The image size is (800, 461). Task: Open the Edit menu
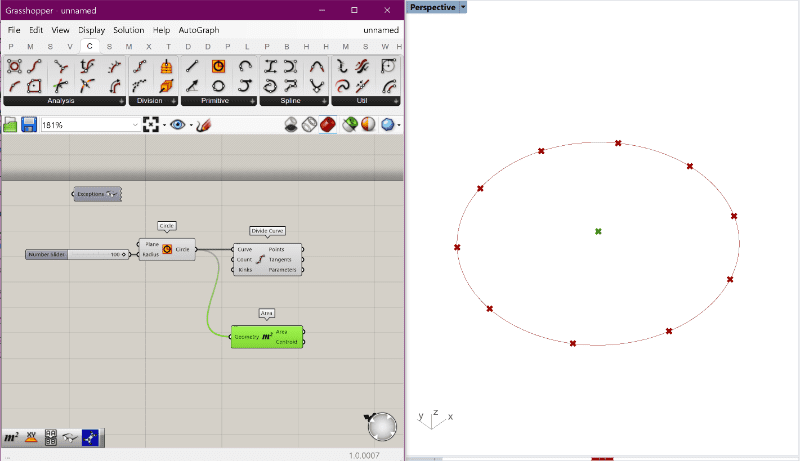pos(36,30)
